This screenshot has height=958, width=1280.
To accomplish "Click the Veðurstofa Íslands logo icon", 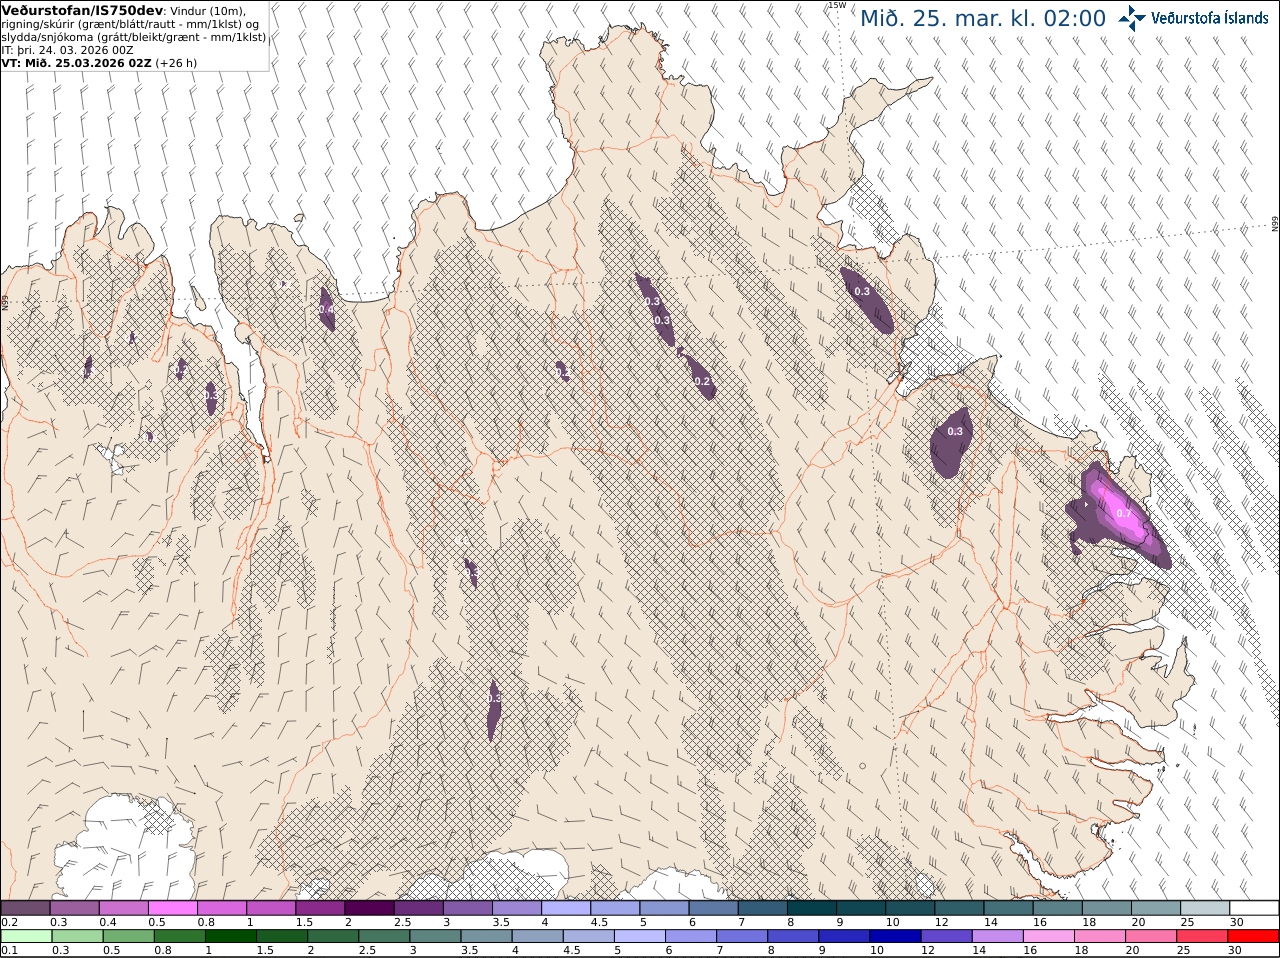I will click(1133, 18).
